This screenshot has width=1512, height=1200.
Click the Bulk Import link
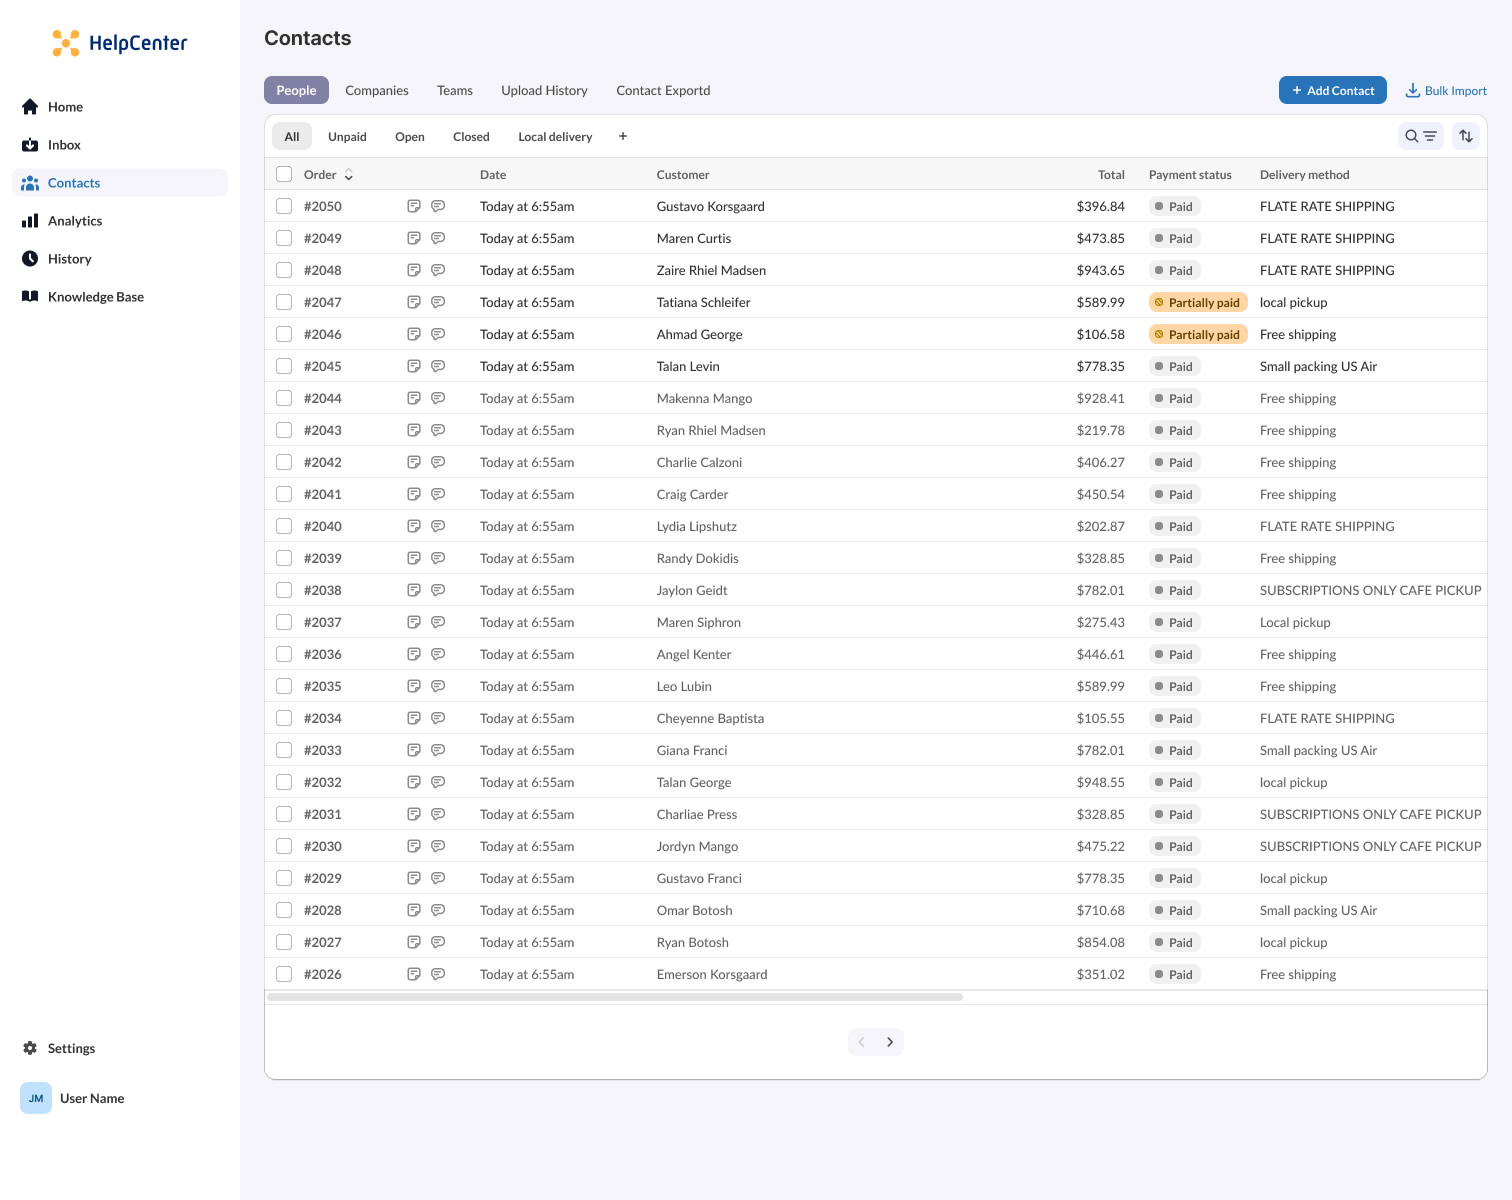[1446, 90]
